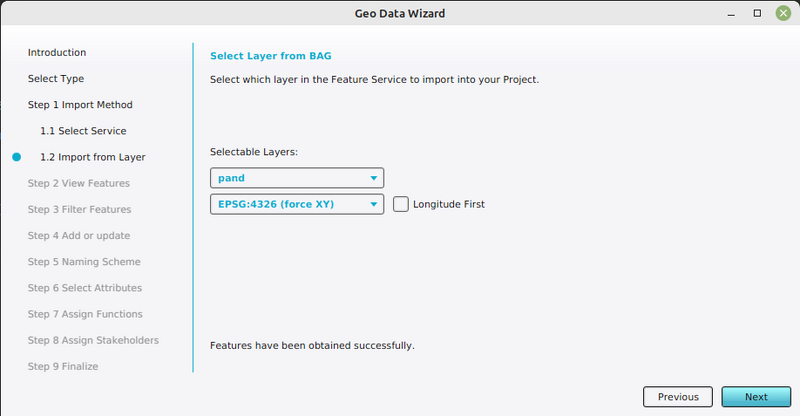Jump to 1.1 Select Service
The height and width of the screenshot is (416, 800).
[x=83, y=131]
